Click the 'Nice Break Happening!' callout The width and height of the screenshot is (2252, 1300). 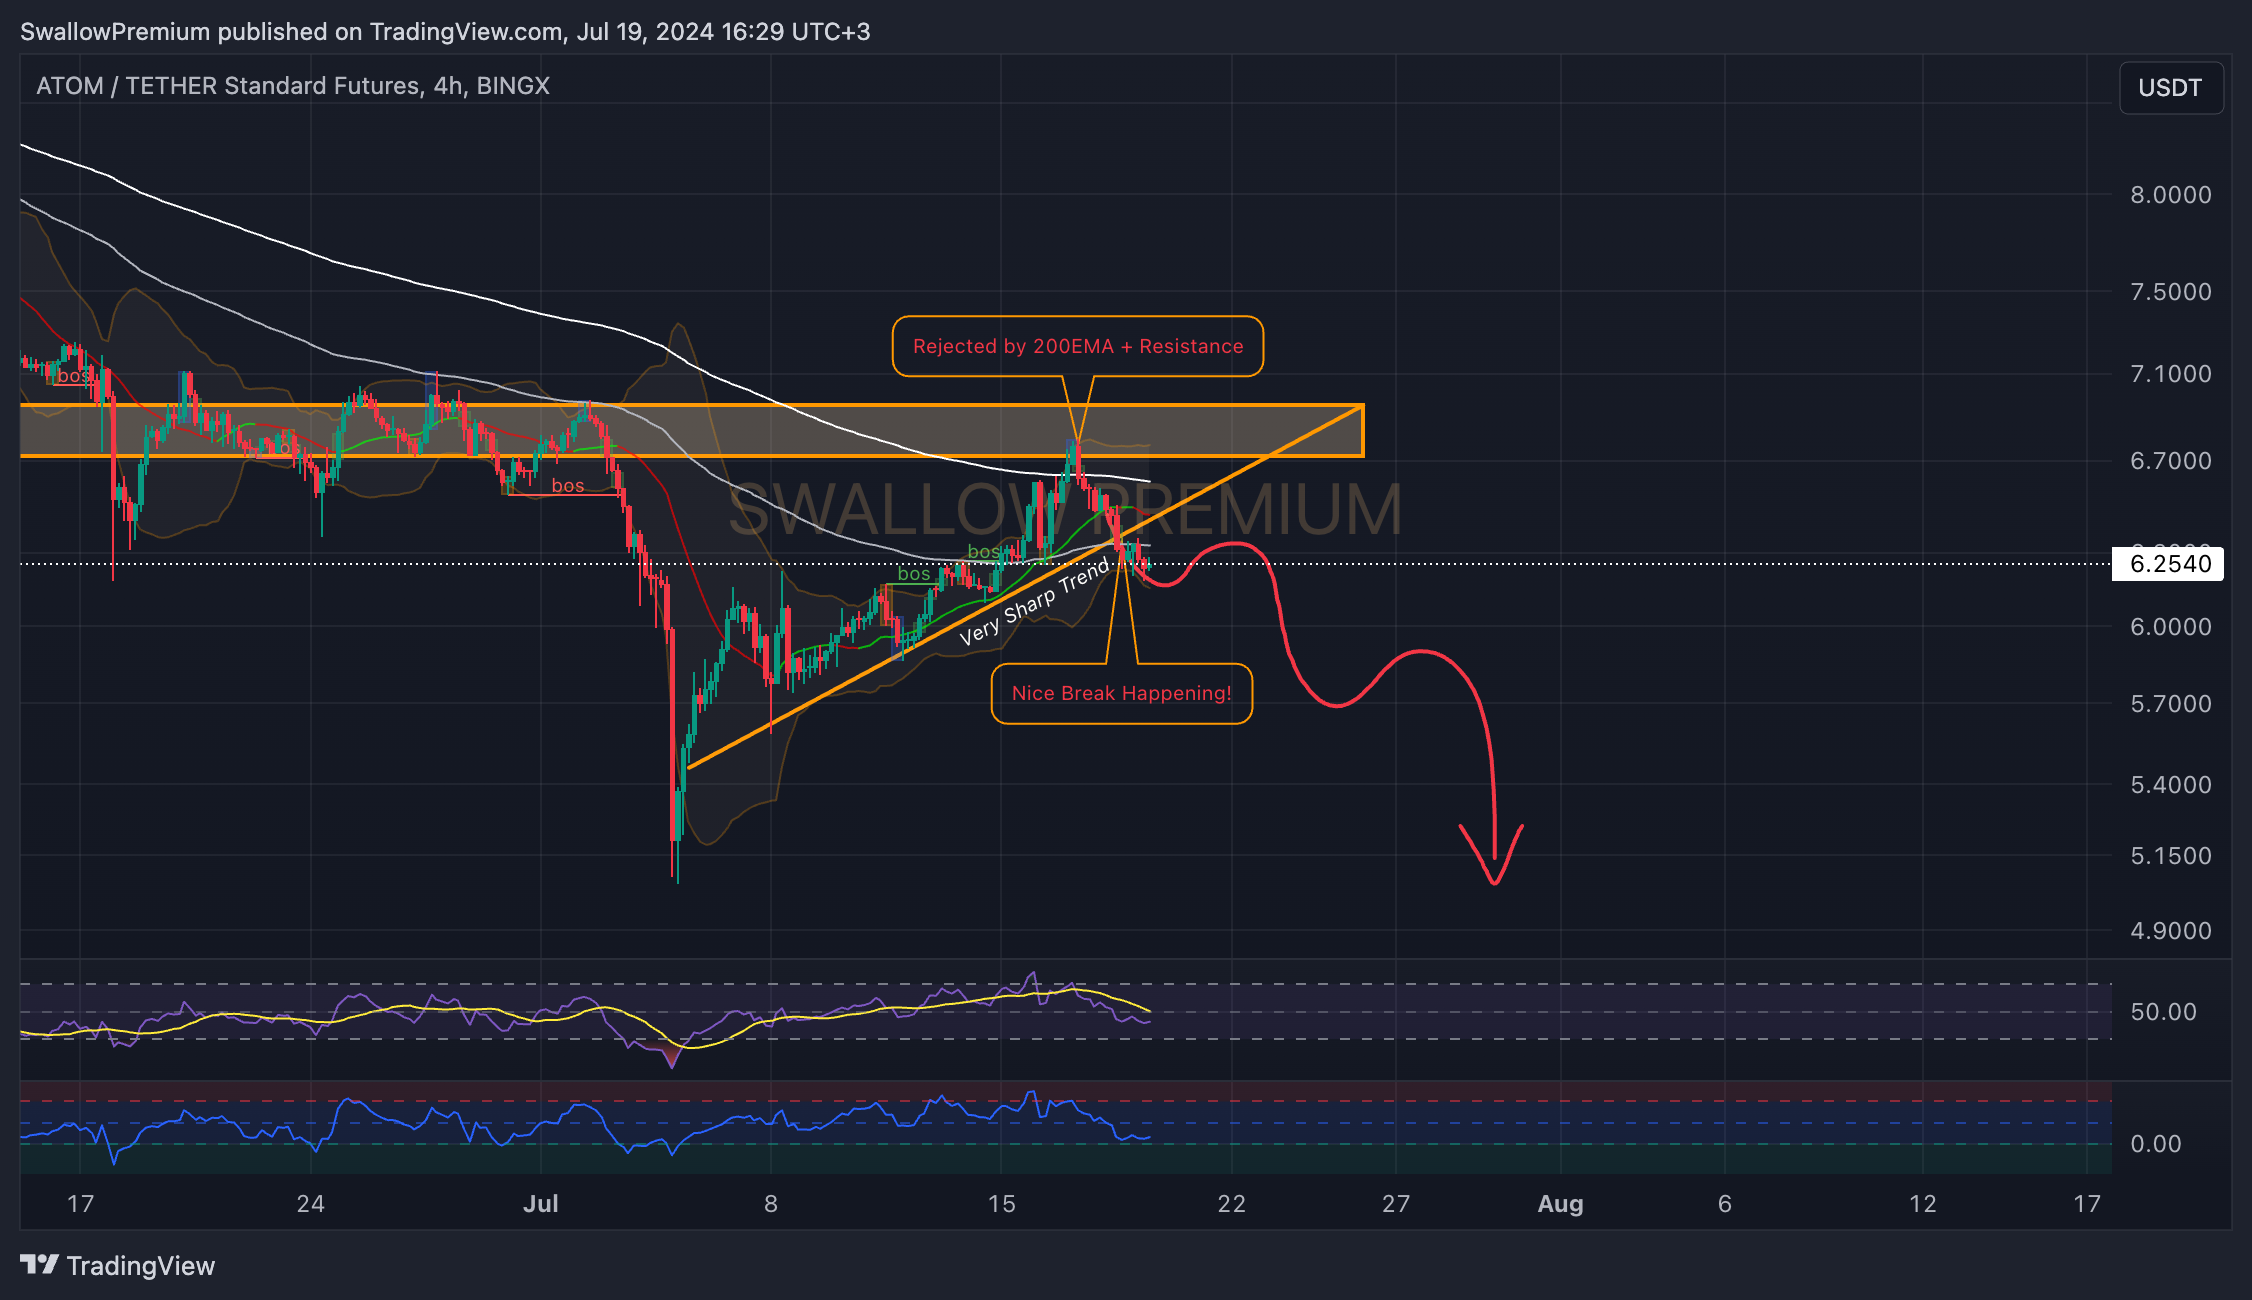coord(1122,693)
